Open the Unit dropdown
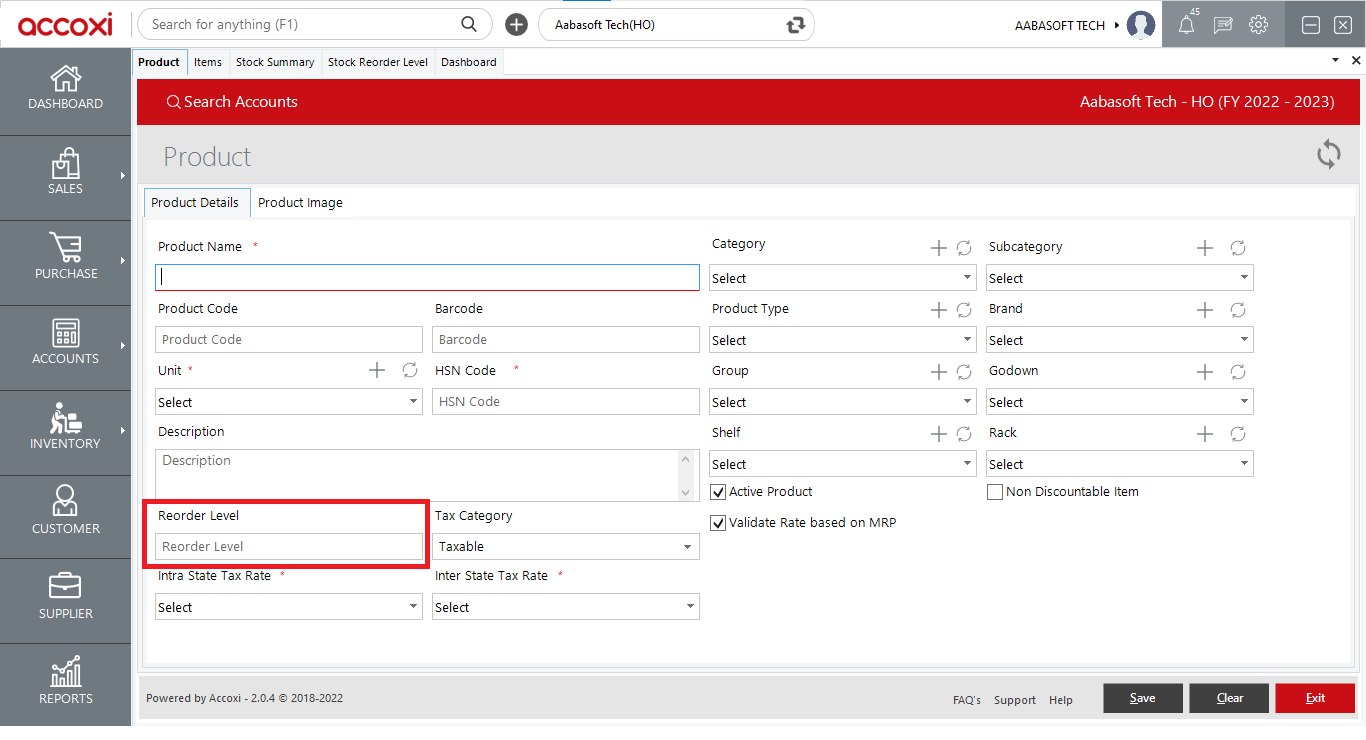The width and height of the screenshot is (1366, 740). click(289, 402)
